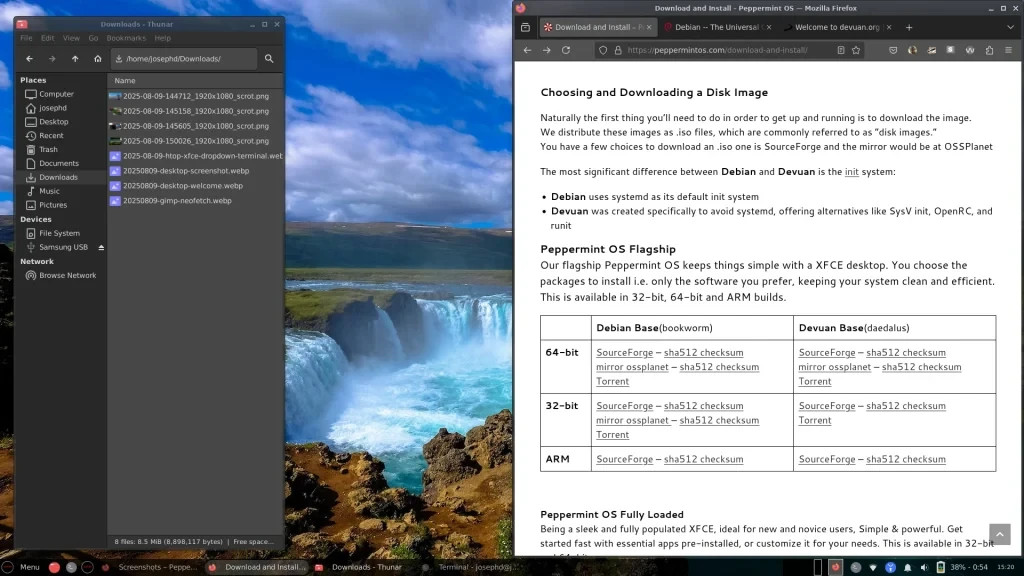Open Music in Places sidebar
This screenshot has width=1024, height=576.
pos(49,191)
